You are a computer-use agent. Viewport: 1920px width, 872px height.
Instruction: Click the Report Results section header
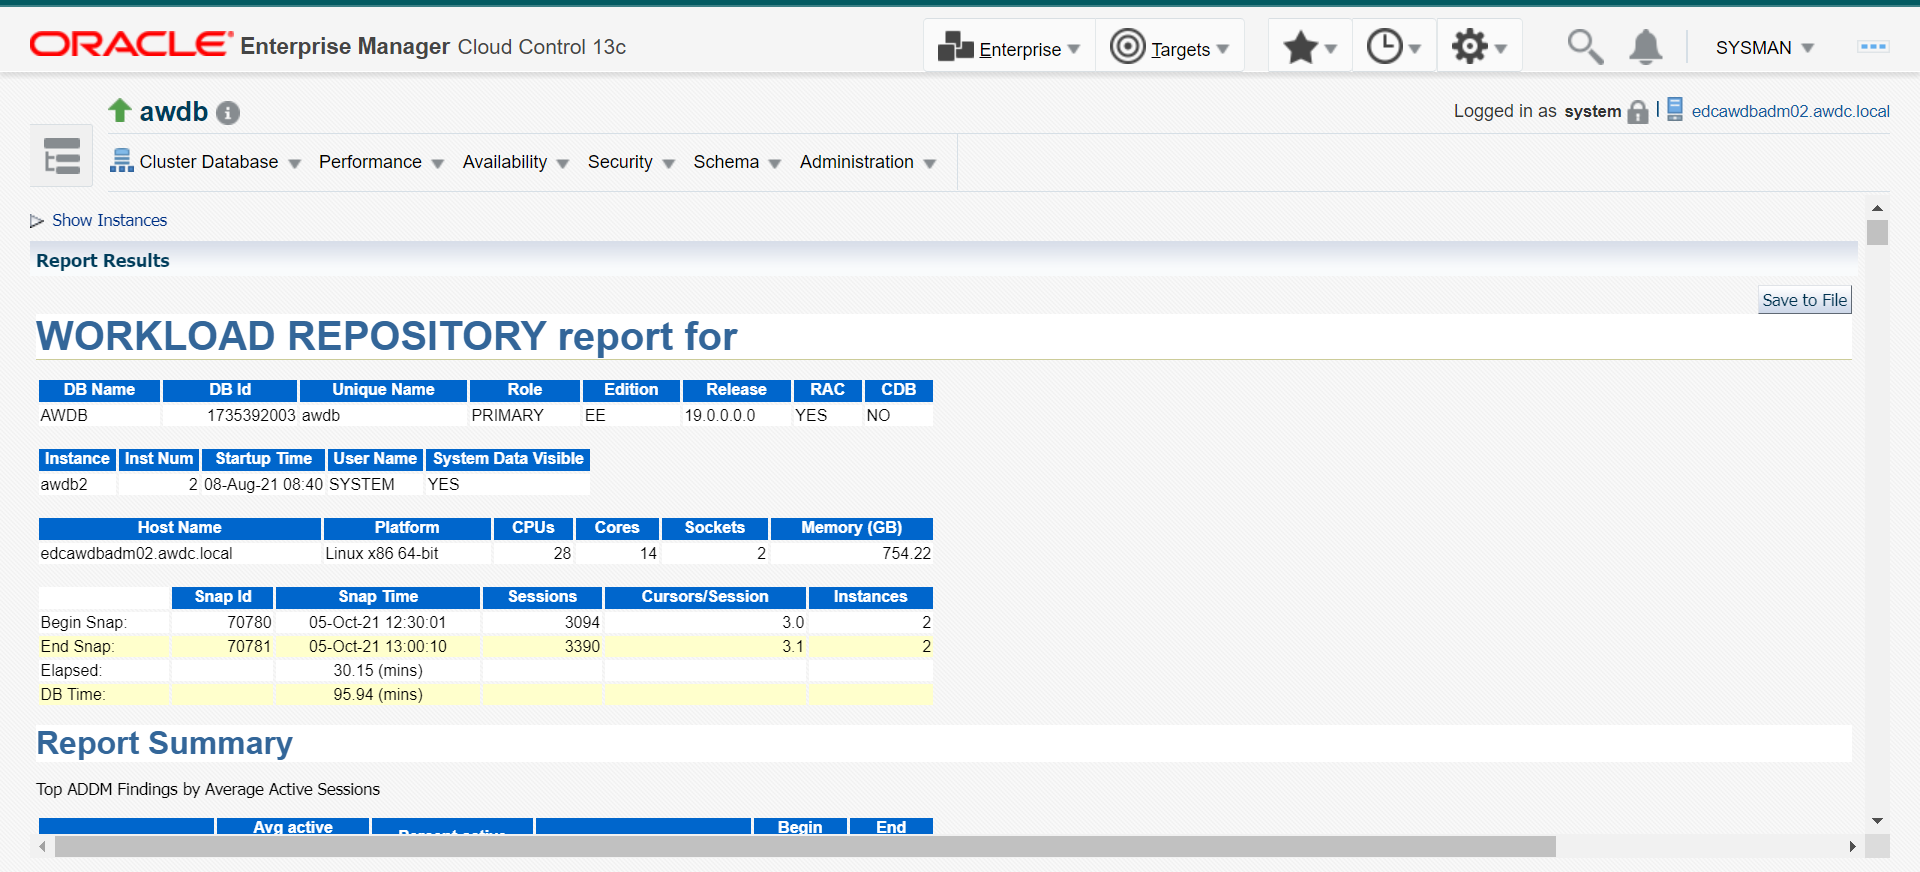pyautogui.click(x=103, y=260)
